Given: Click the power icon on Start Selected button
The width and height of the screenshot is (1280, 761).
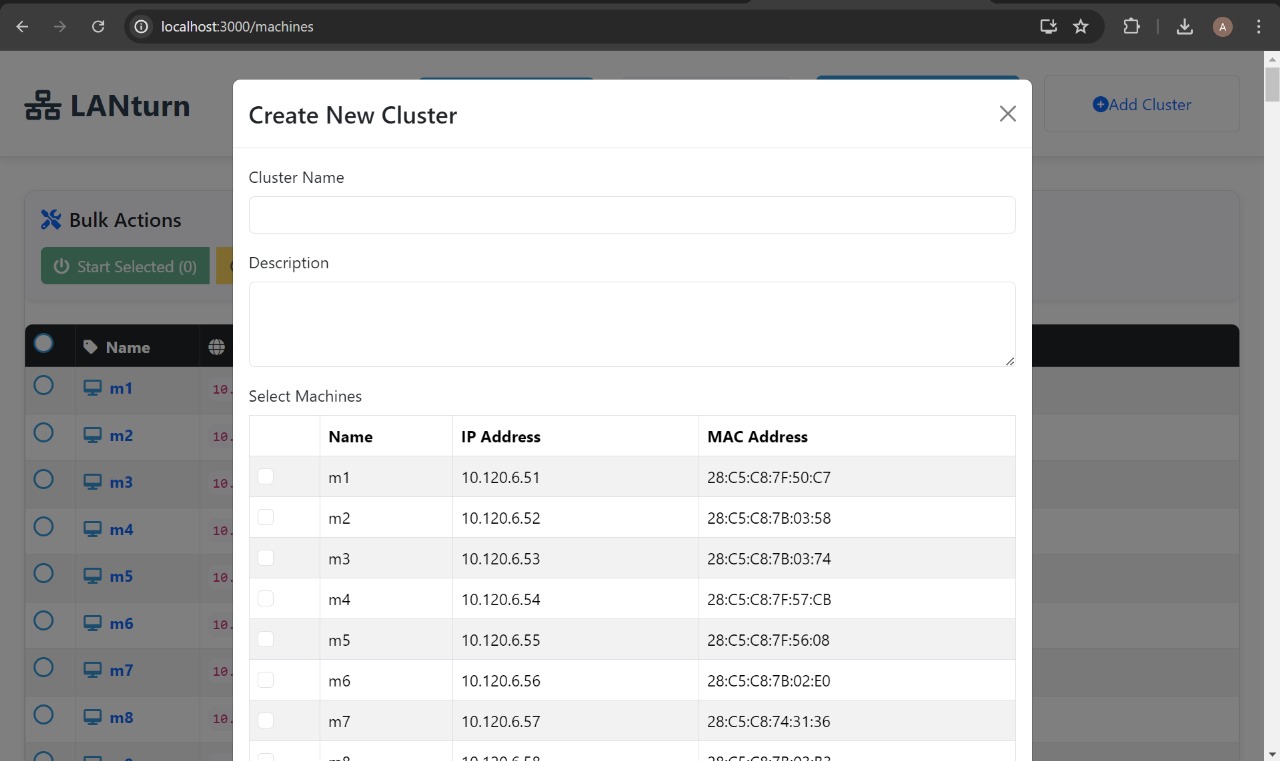Looking at the screenshot, I should point(62,266).
